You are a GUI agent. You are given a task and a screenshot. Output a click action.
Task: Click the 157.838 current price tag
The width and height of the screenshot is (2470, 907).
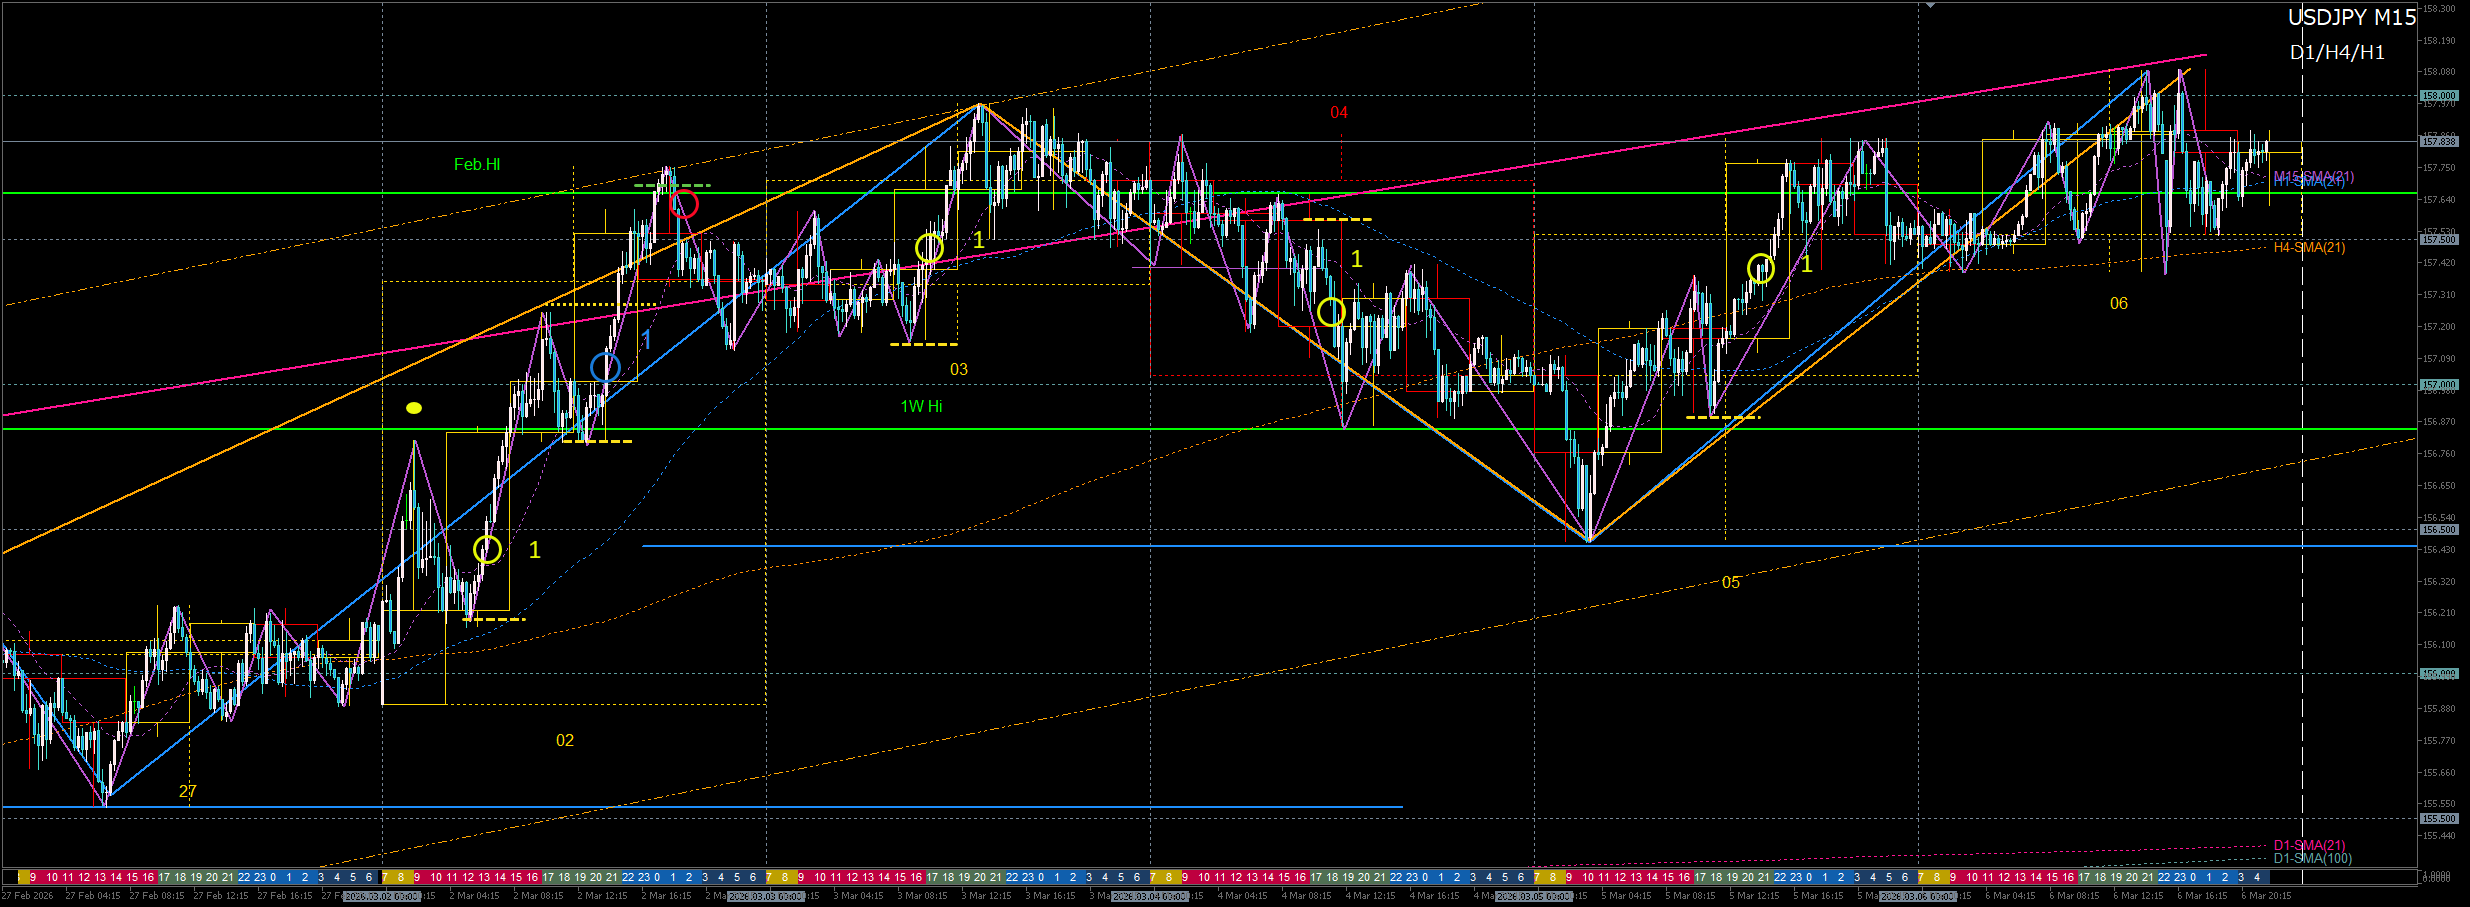(2439, 142)
